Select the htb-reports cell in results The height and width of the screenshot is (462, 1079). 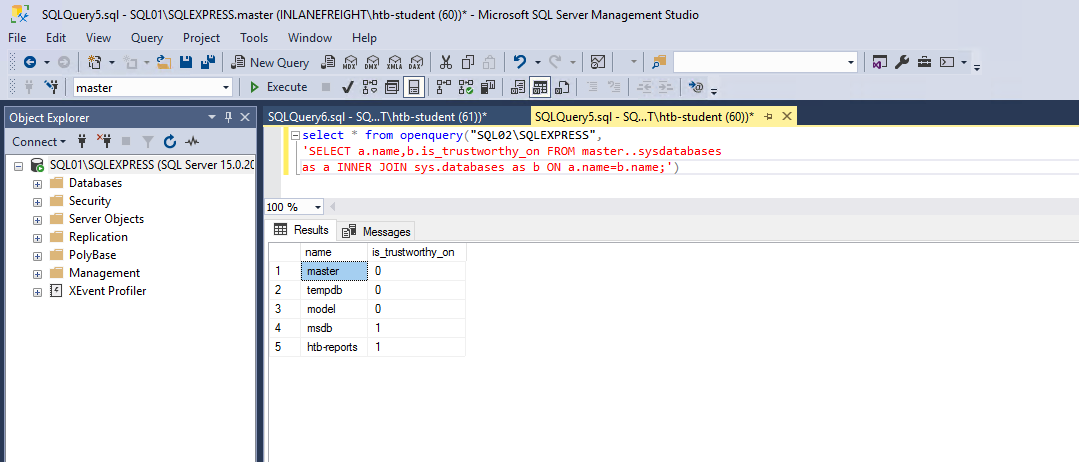(334, 347)
